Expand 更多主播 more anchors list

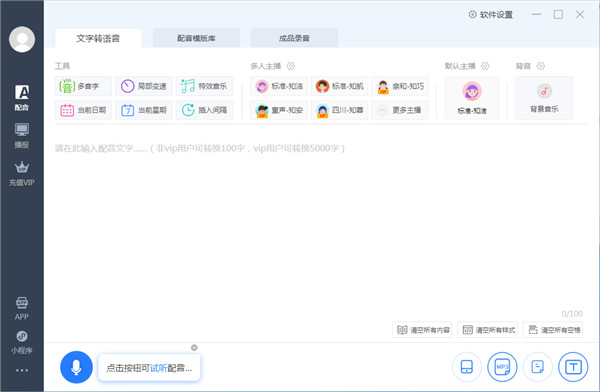point(400,110)
